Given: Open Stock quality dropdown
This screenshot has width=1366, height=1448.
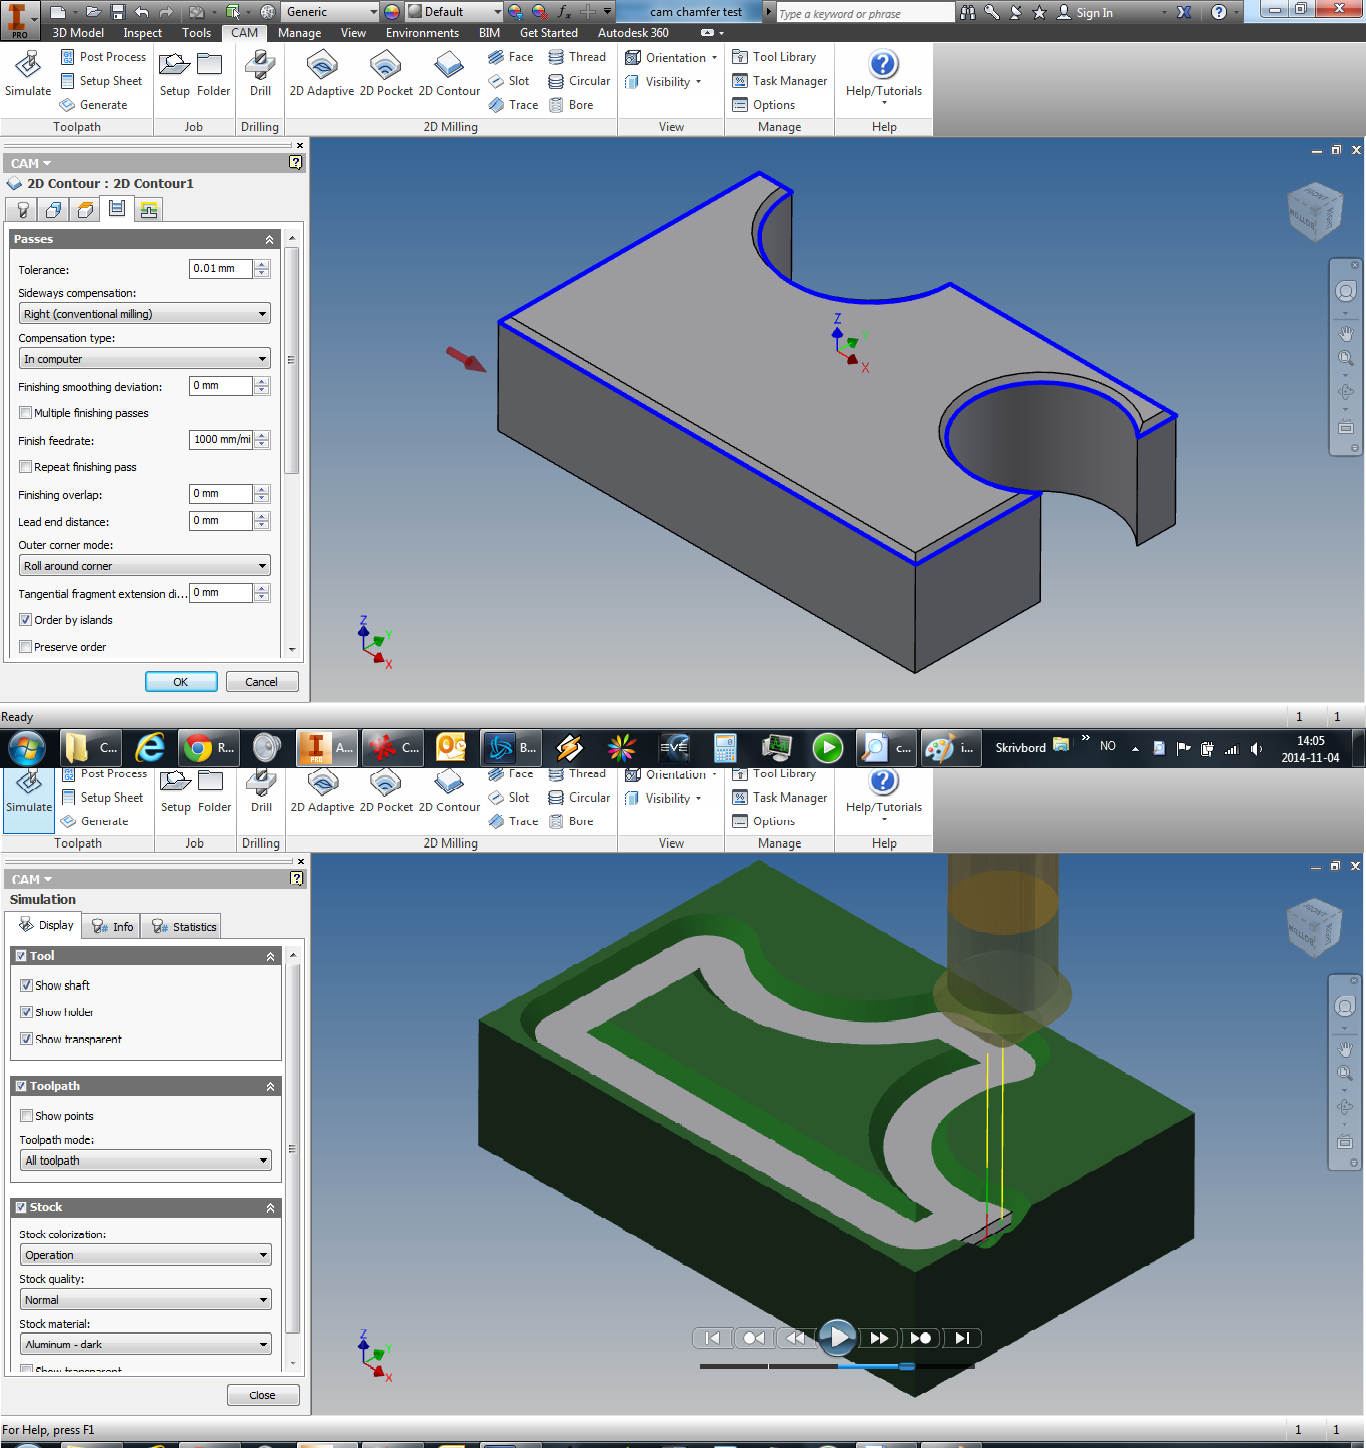Looking at the screenshot, I should (x=146, y=1300).
